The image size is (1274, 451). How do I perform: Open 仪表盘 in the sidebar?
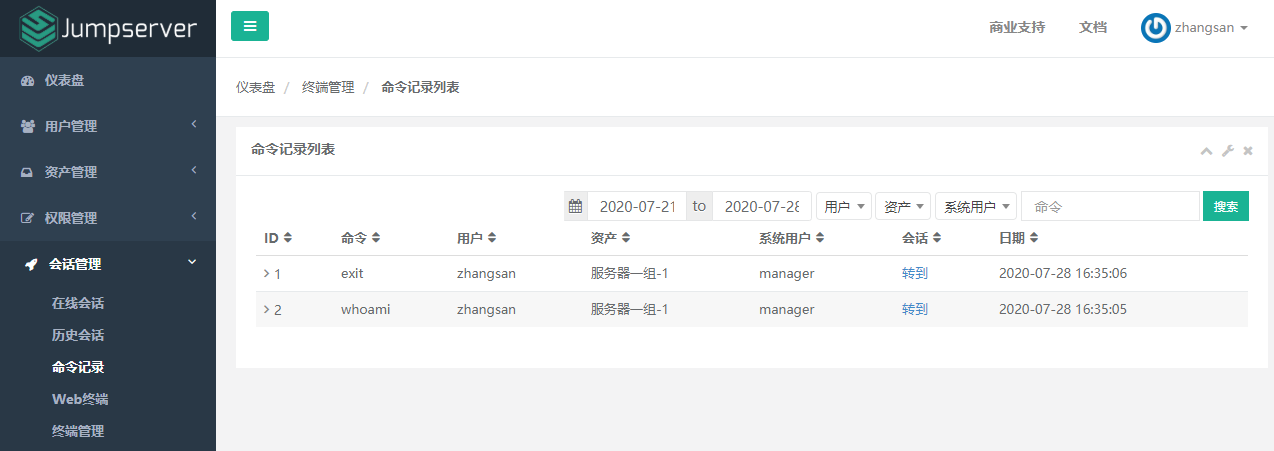coord(108,80)
